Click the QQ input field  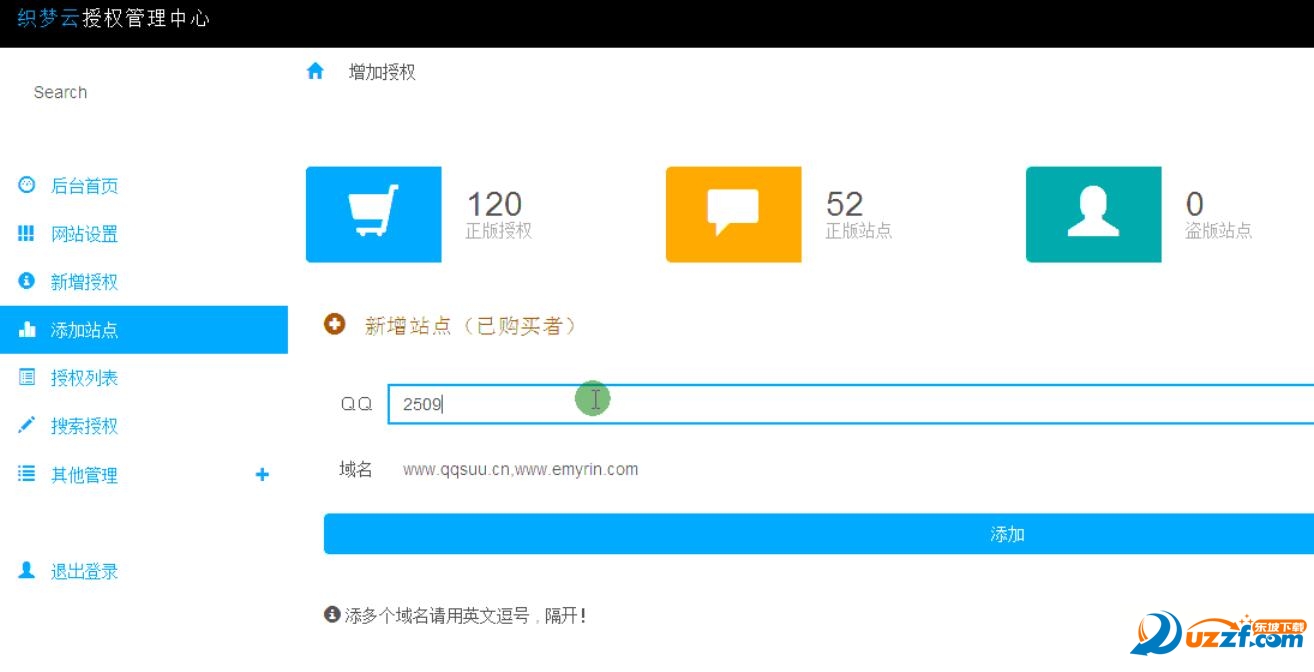[851, 403]
